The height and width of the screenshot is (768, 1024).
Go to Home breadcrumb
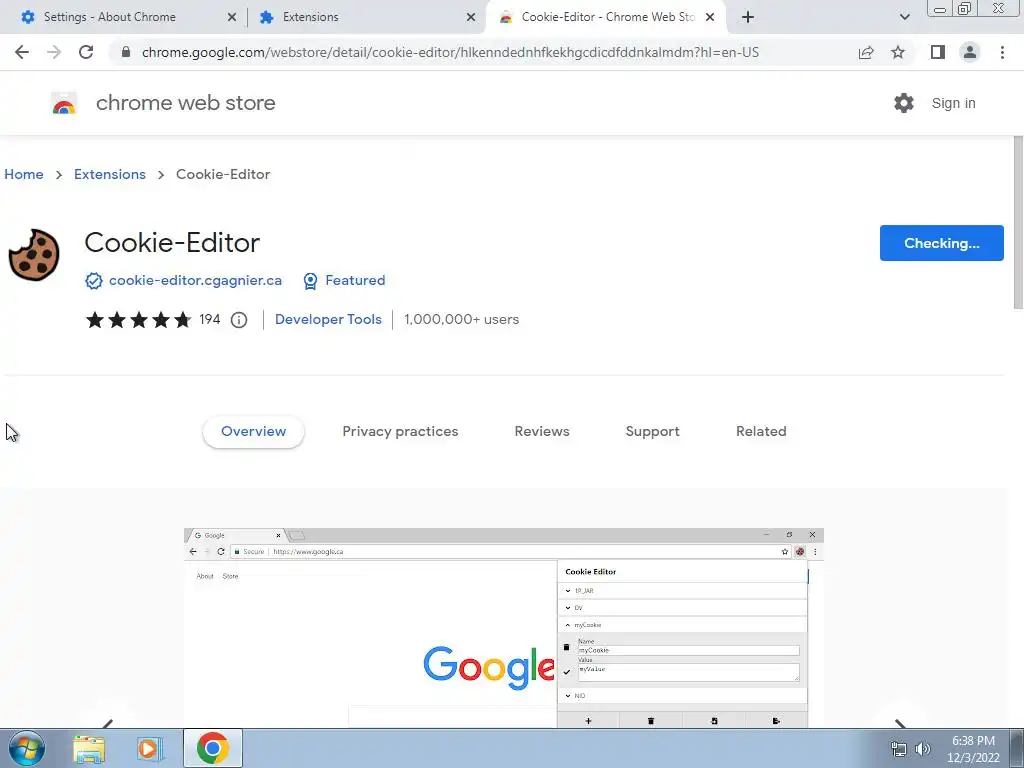pyautogui.click(x=24, y=174)
